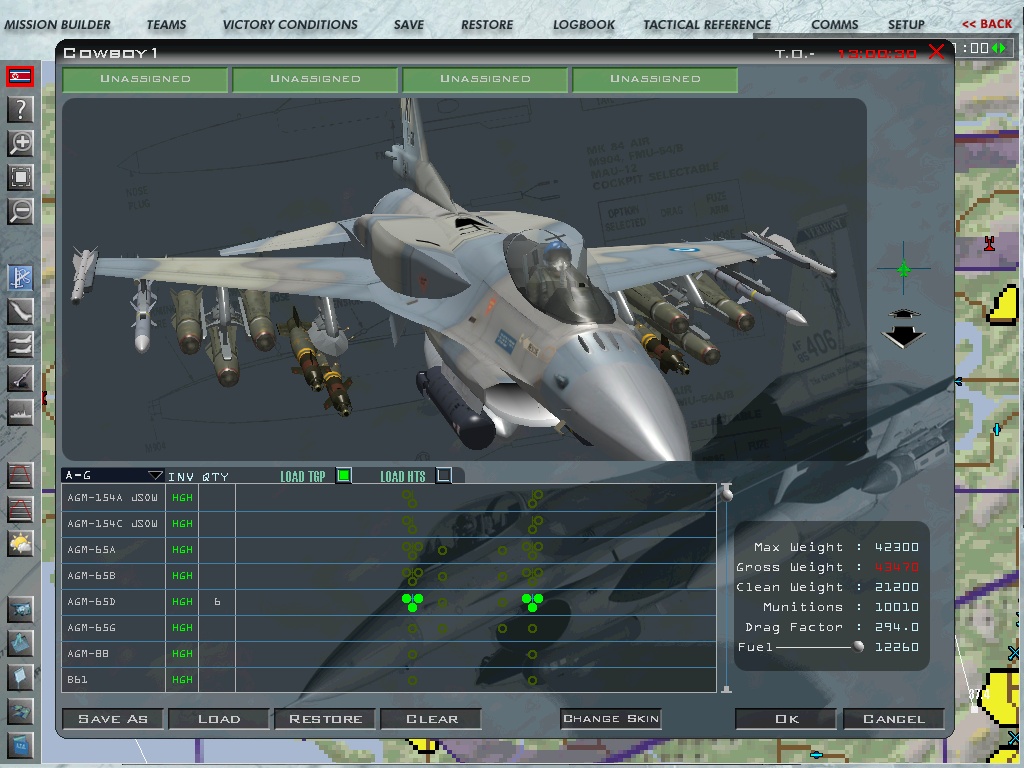Click the 3D F-16 aircraft preview

[x=464, y=280]
